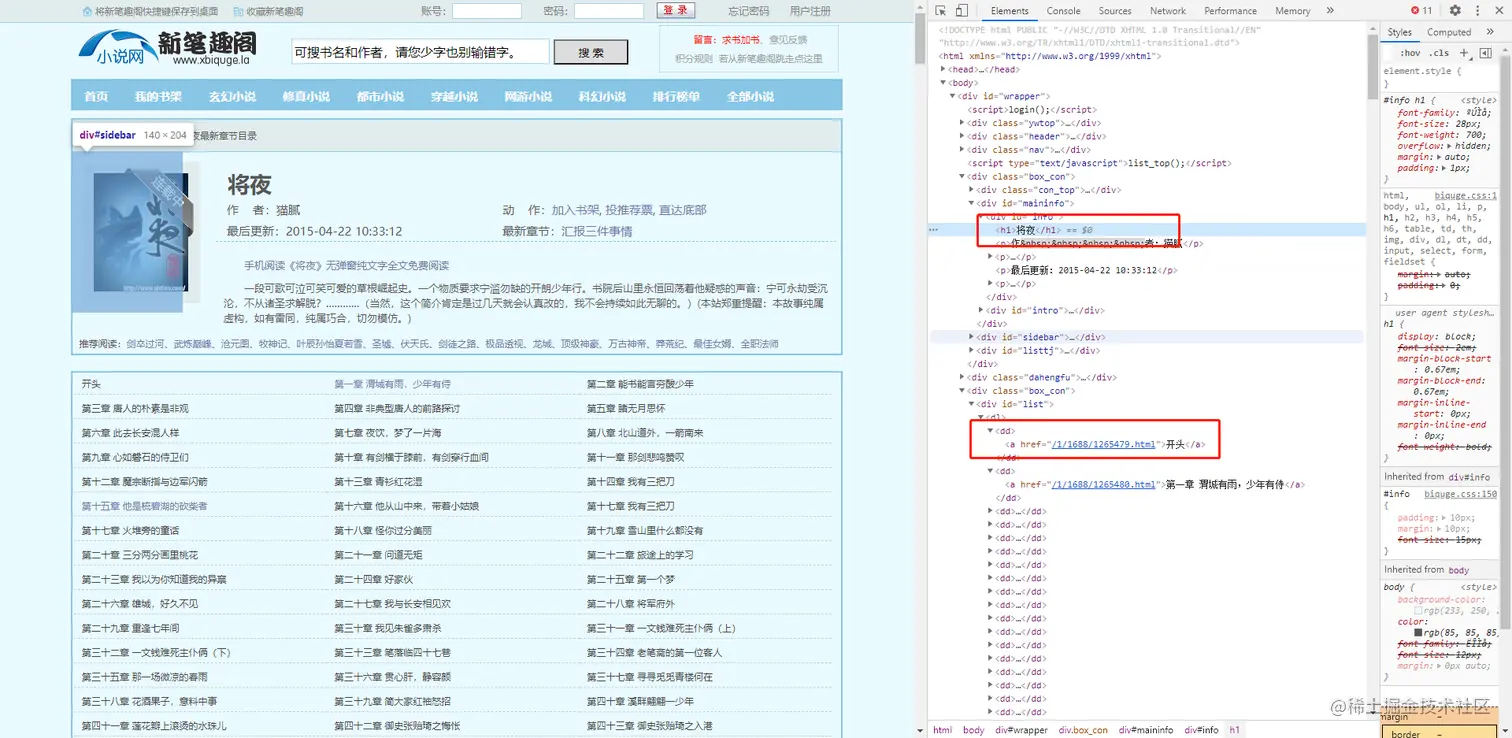Open the DevTools settings gear
The image size is (1512, 738).
[1455, 11]
